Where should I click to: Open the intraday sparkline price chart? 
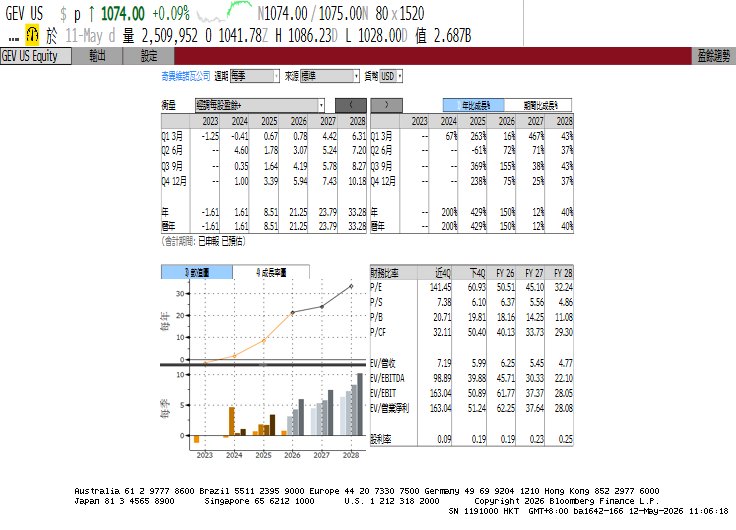224,13
